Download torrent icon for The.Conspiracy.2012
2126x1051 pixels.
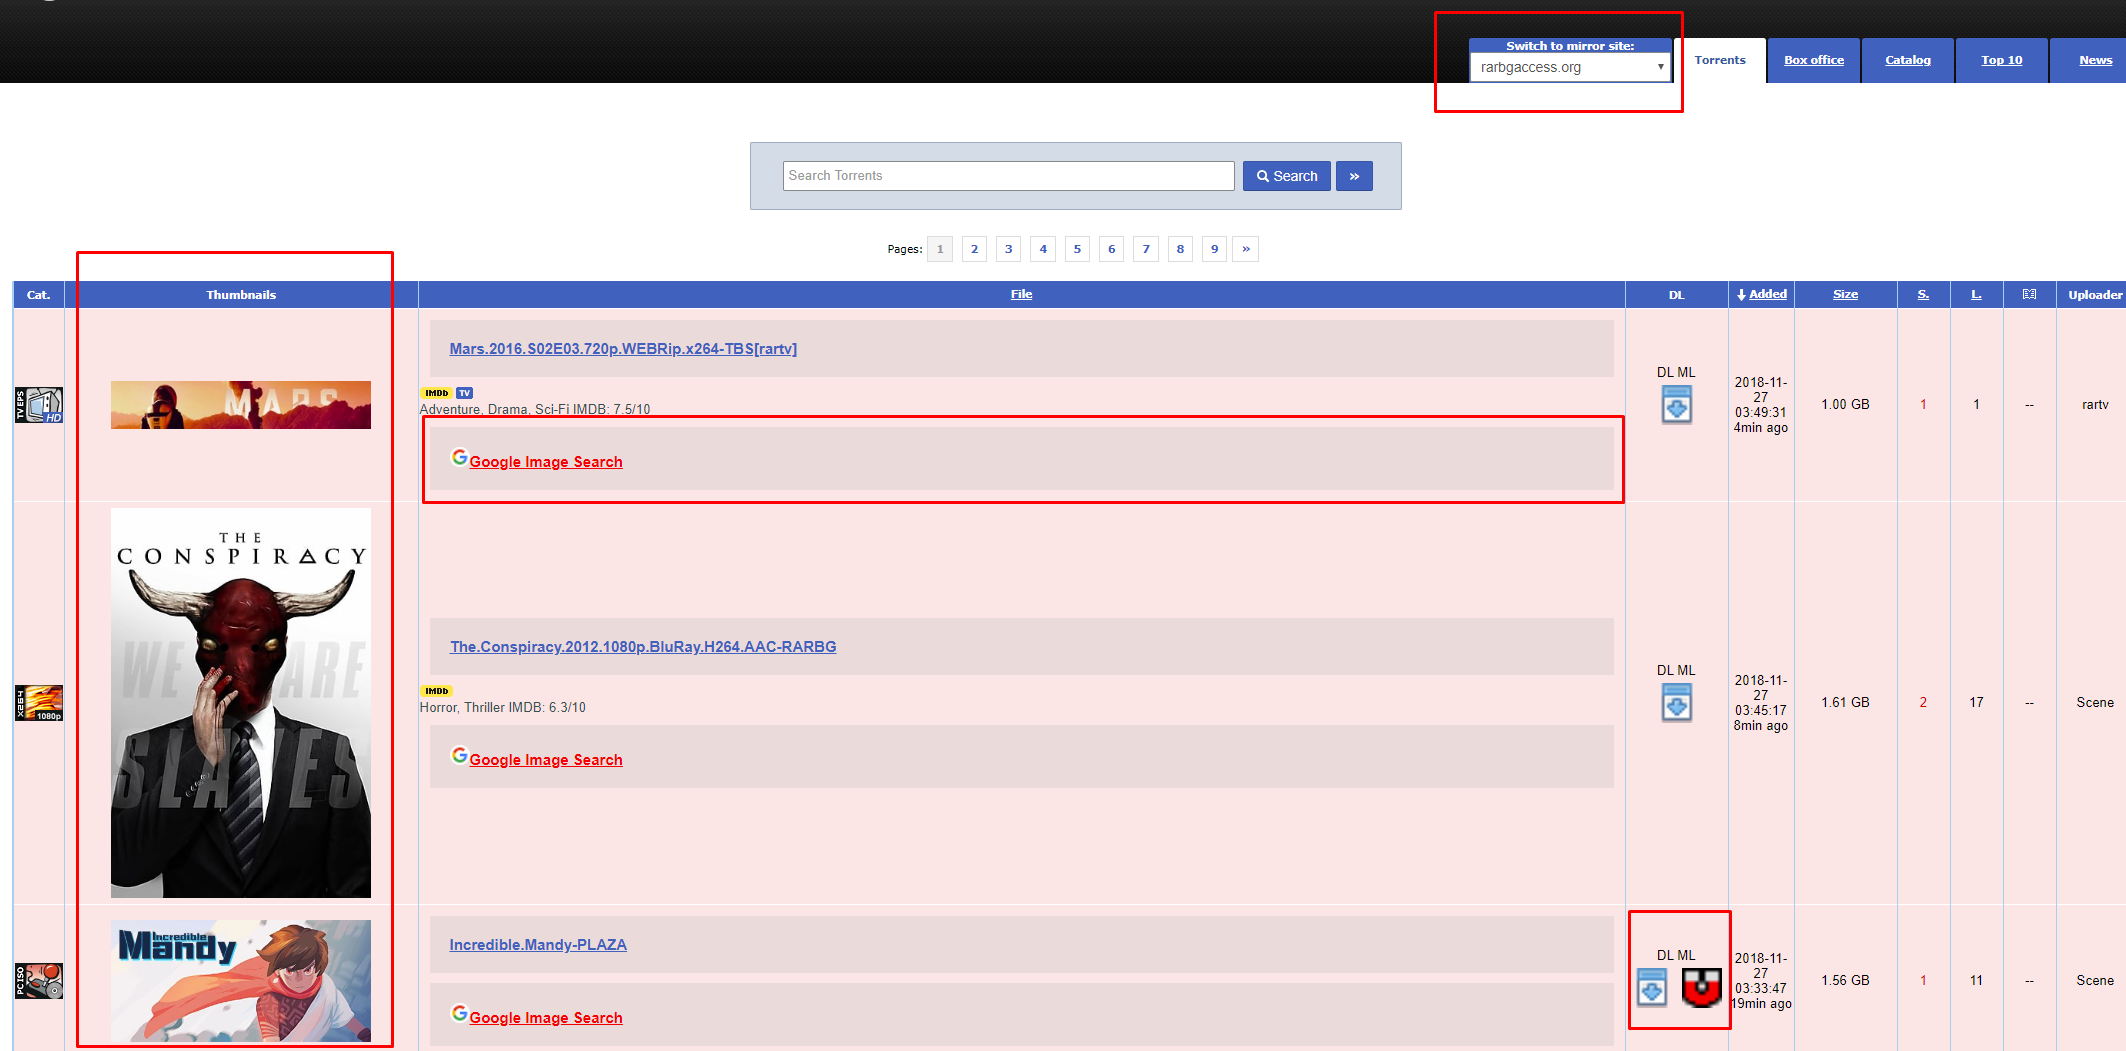coord(1677,703)
